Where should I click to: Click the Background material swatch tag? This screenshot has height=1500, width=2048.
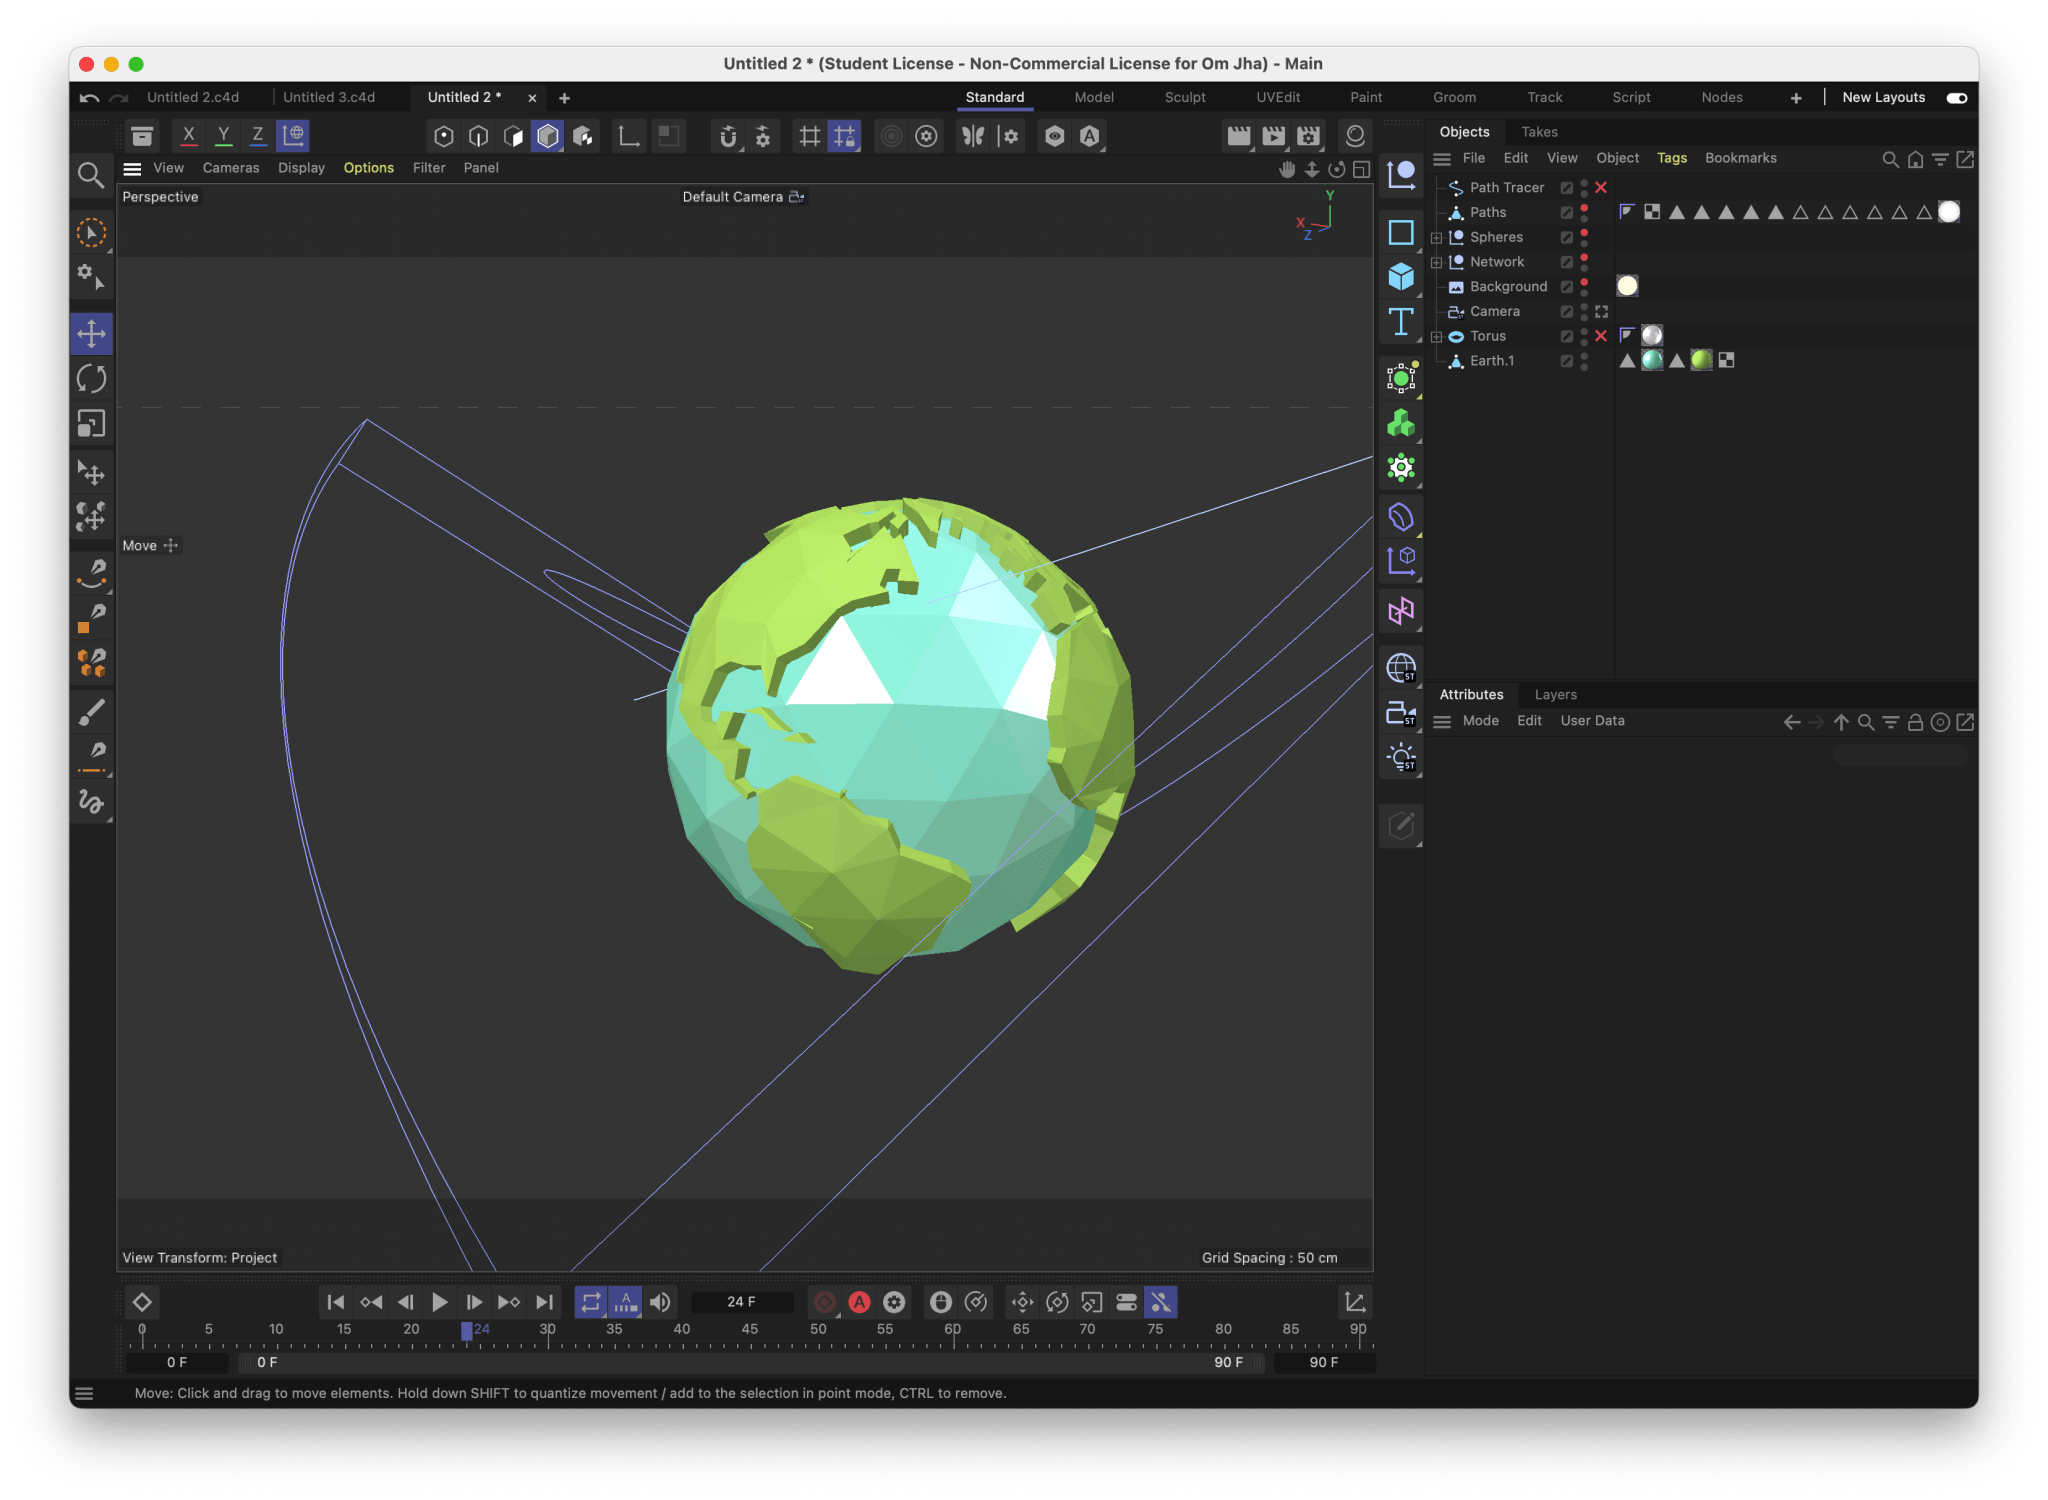1627,286
